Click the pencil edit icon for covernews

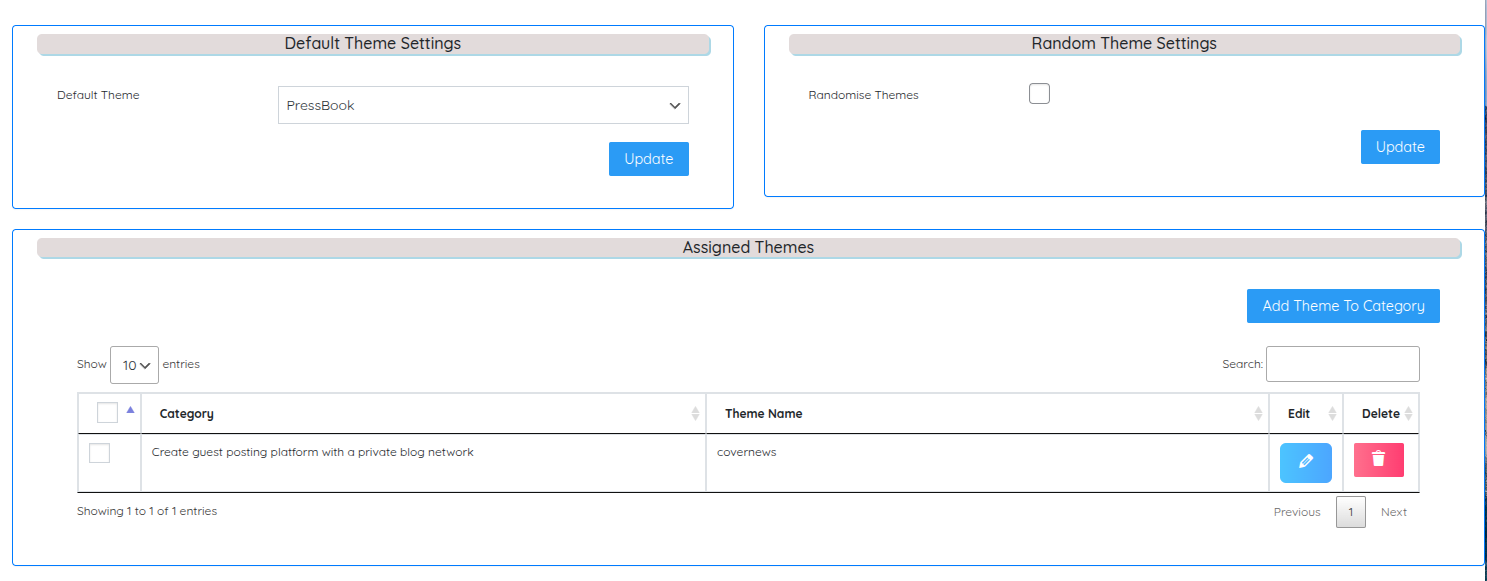[x=1305, y=462]
